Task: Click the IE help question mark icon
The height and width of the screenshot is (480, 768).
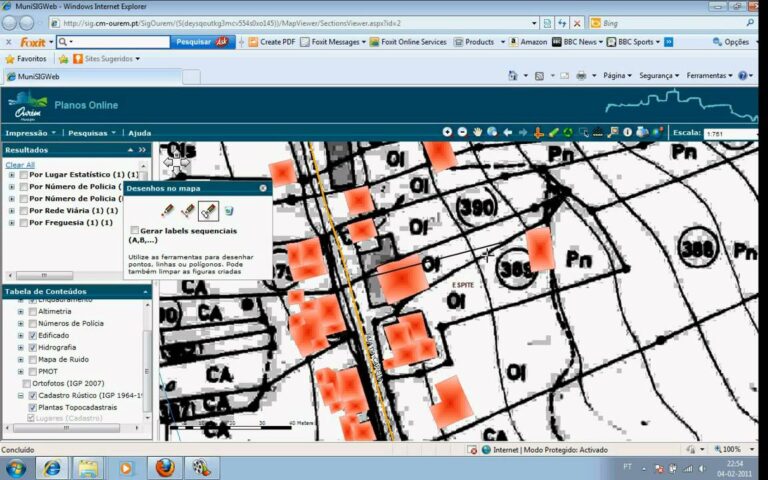Action: pos(743,76)
